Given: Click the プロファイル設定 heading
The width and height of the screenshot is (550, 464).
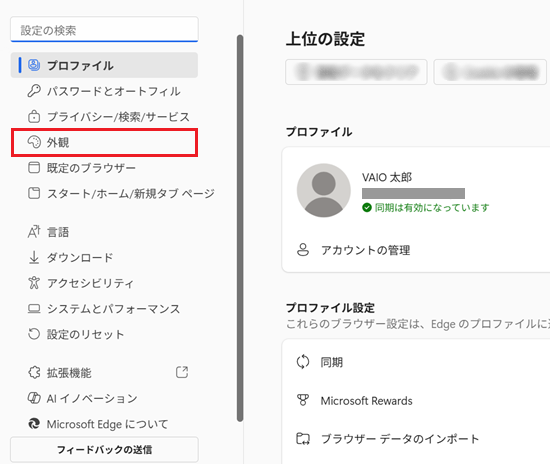Looking at the screenshot, I should [x=330, y=308].
